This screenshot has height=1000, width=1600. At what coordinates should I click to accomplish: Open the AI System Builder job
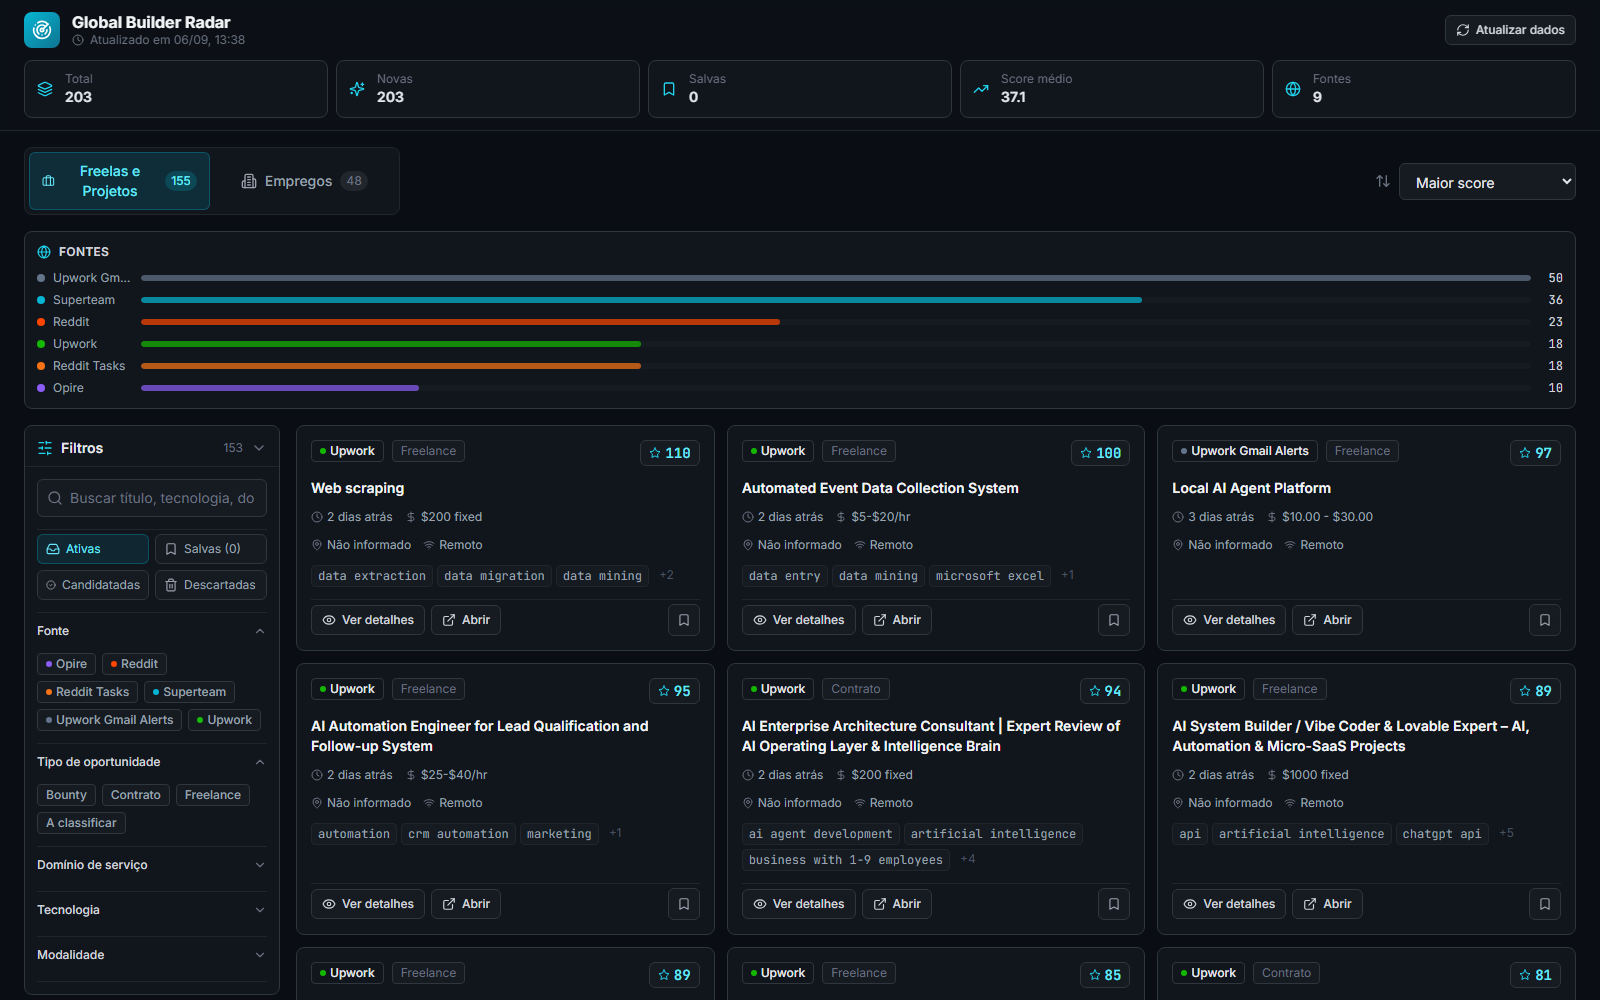click(1327, 904)
